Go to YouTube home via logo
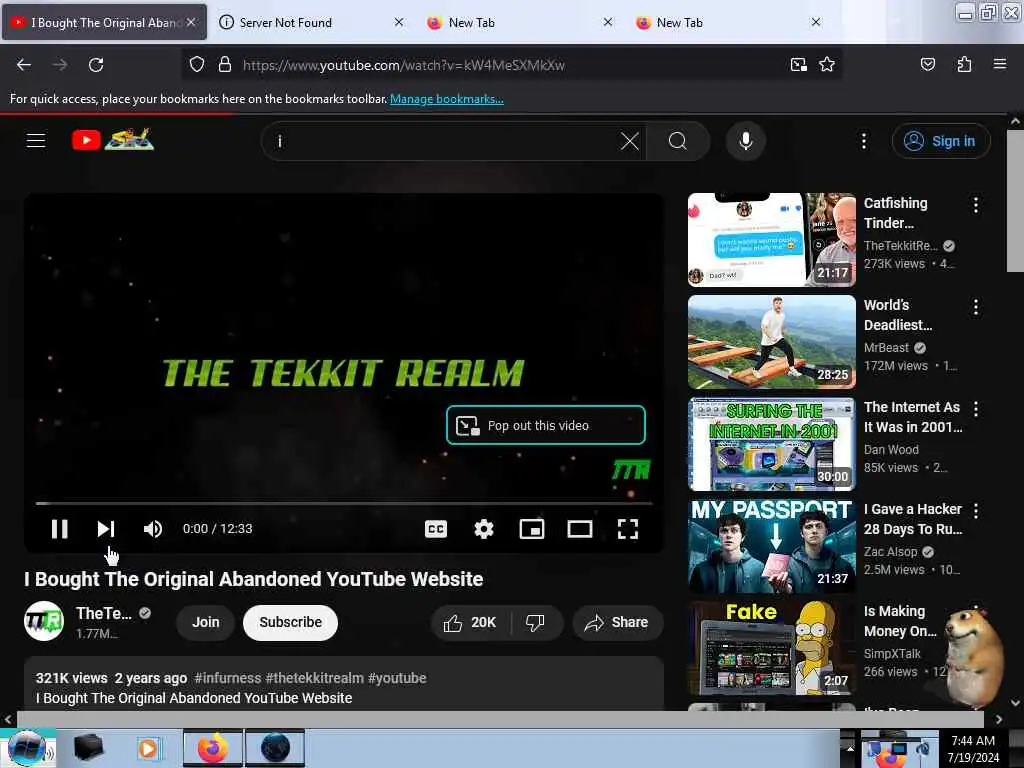Viewport: 1024px width, 768px height. pyautogui.click(x=112, y=140)
